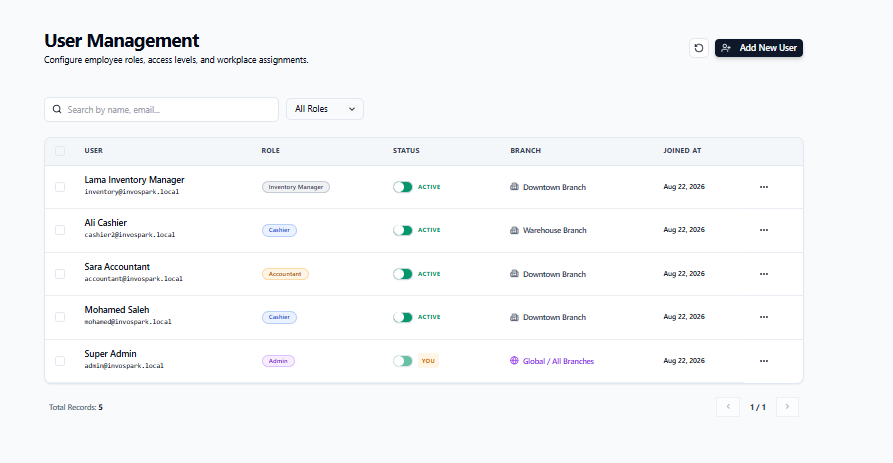Screen dimensions: 893x463
Task: Click the User Management heading
Action: point(122,40)
